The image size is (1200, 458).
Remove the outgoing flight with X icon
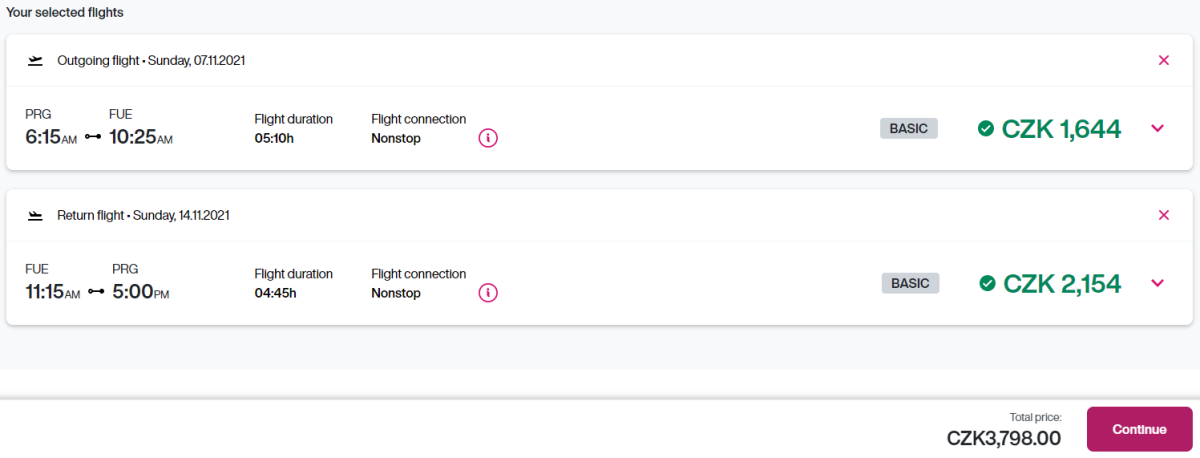(1163, 60)
